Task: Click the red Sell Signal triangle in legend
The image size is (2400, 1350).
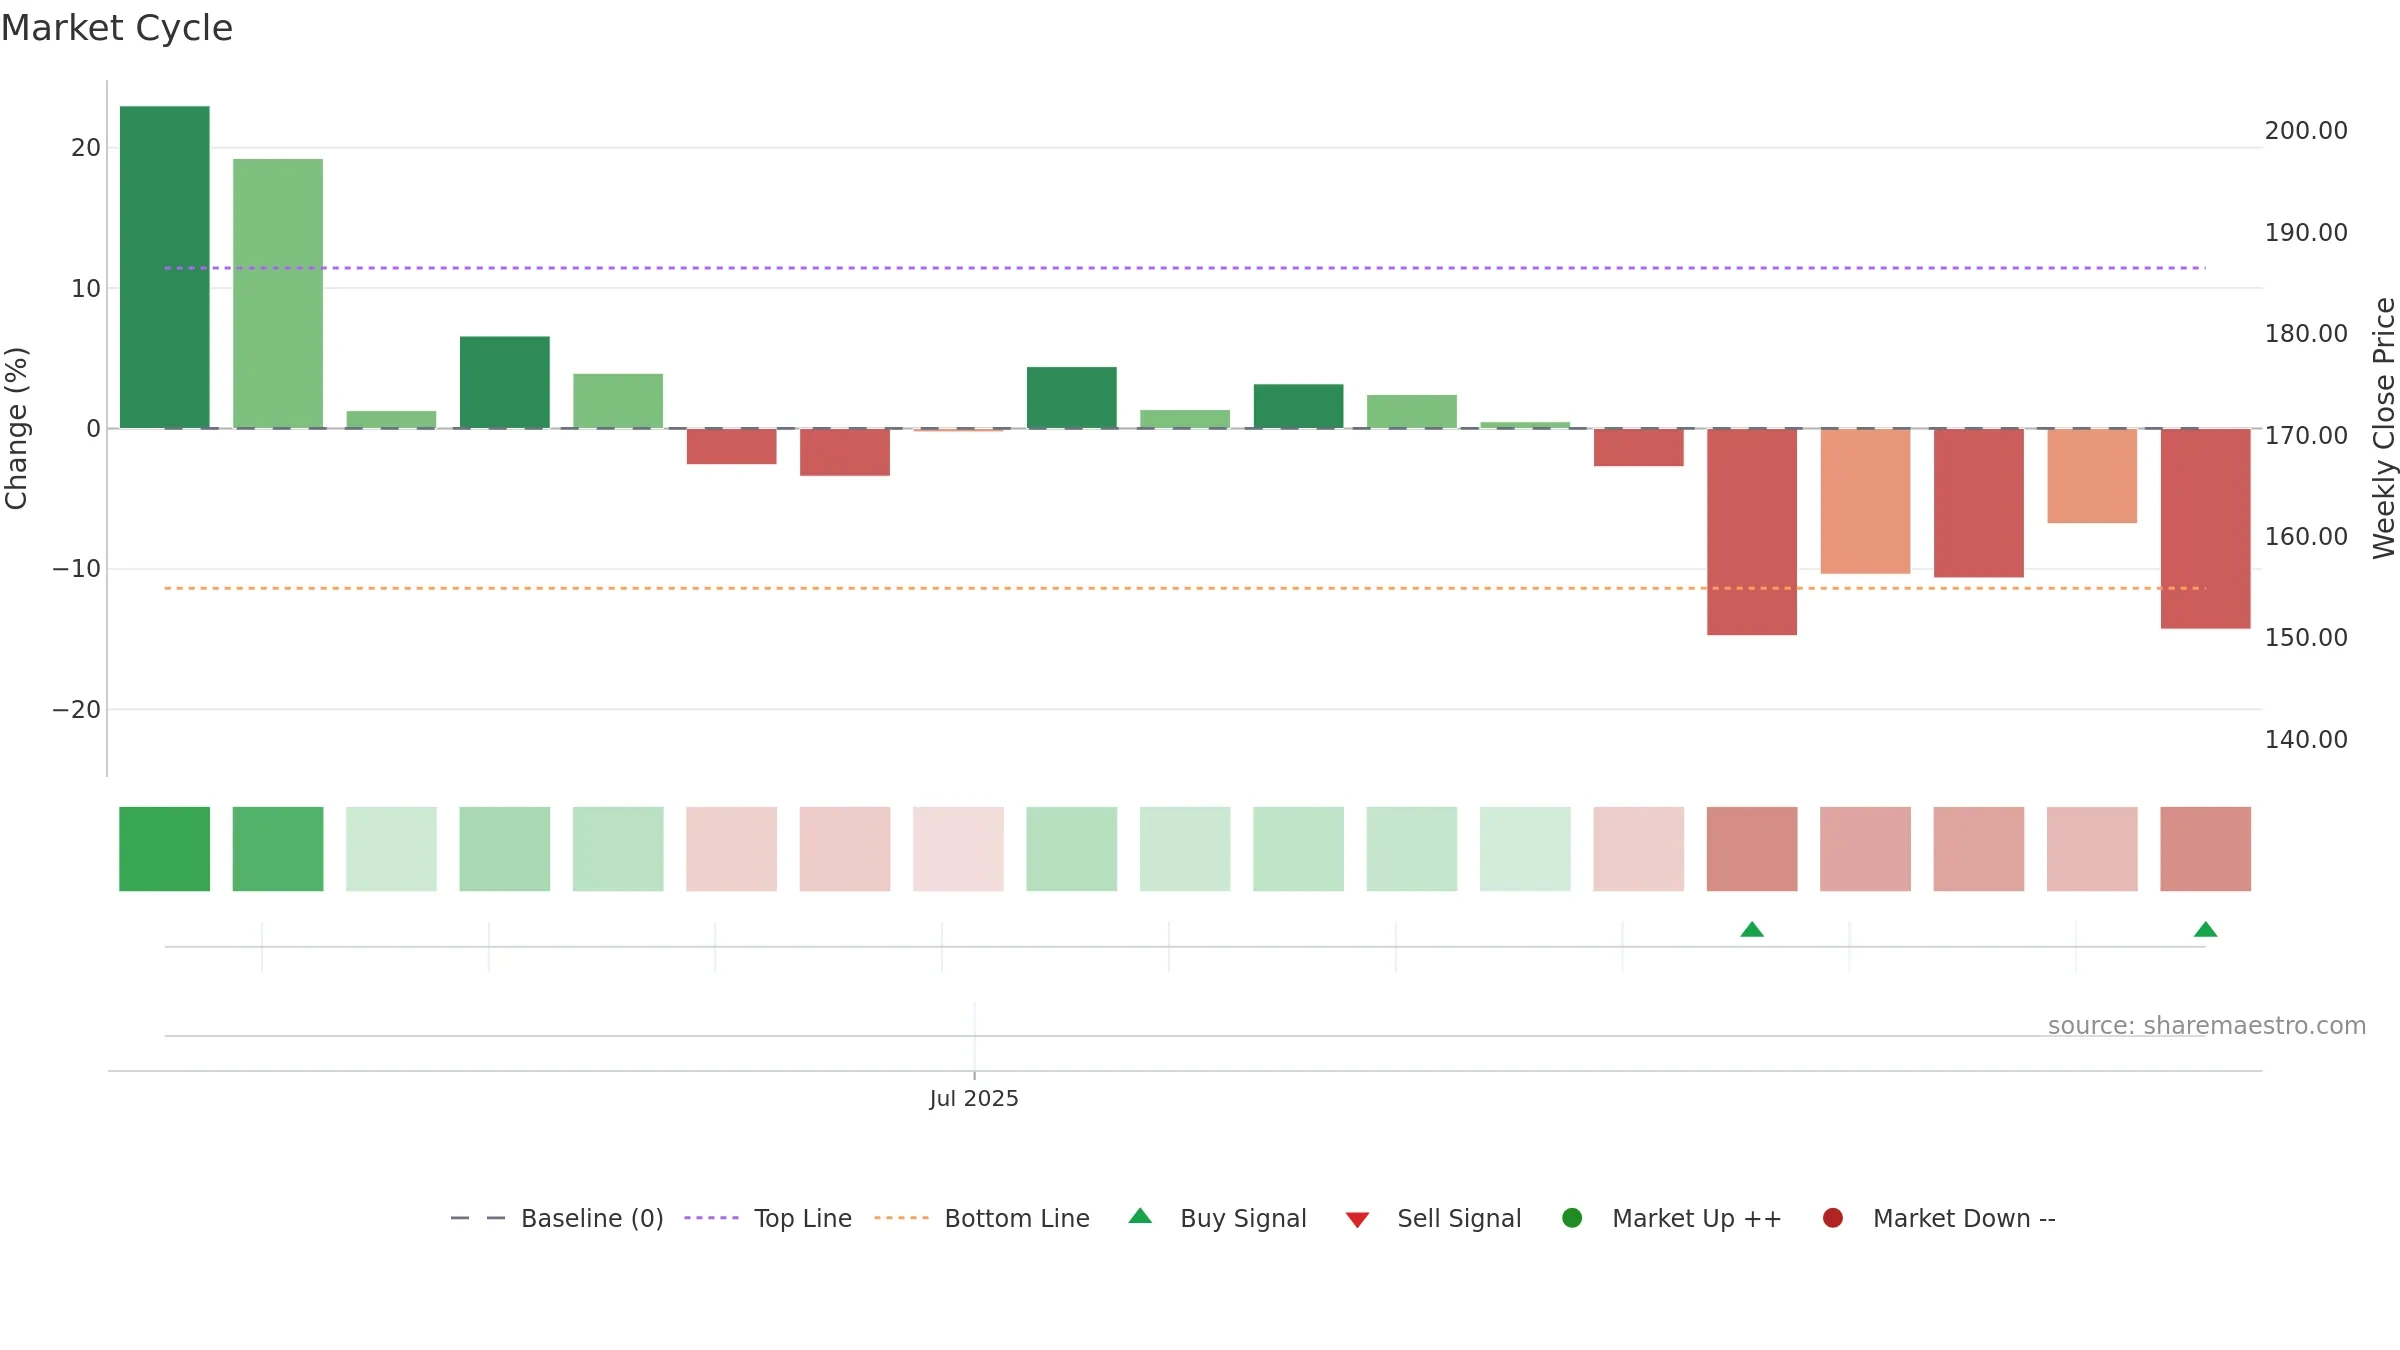Action: point(1357,1220)
